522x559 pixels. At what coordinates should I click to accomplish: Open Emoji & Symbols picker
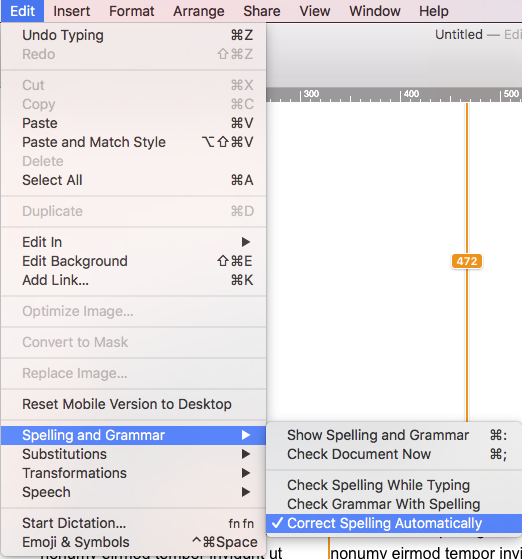133,542
